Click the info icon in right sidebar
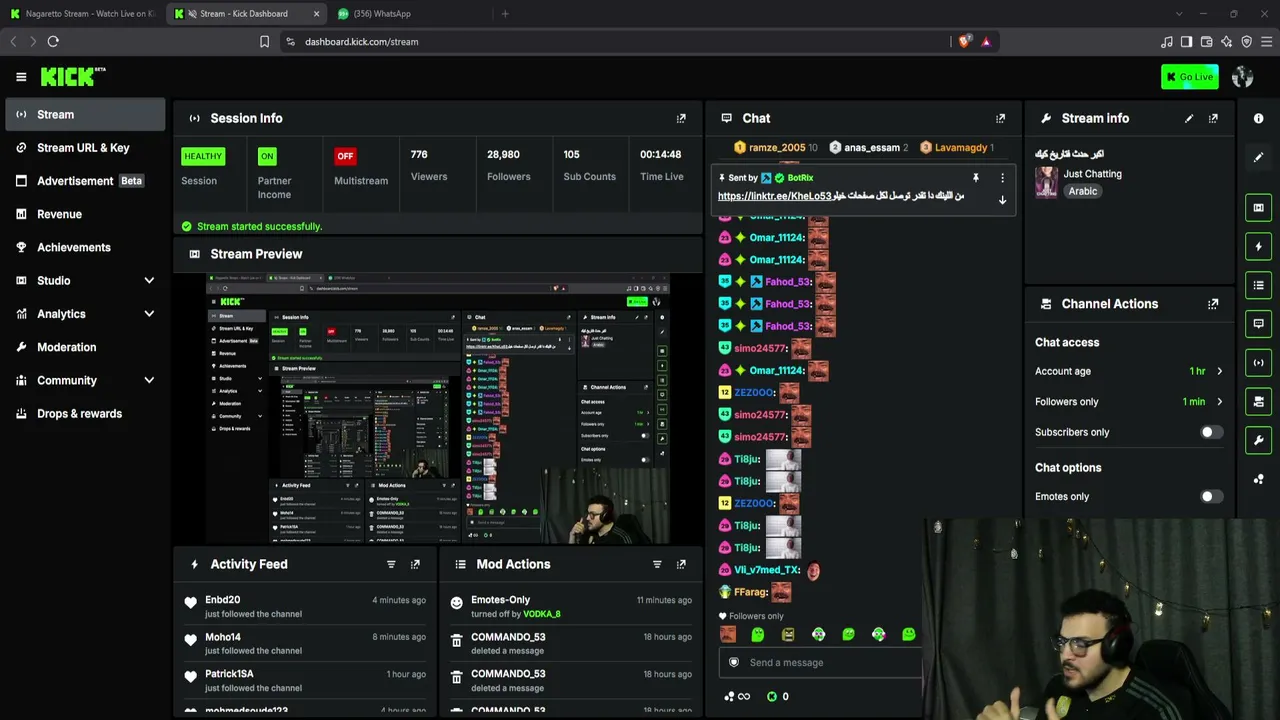1280x720 pixels. click(1258, 118)
